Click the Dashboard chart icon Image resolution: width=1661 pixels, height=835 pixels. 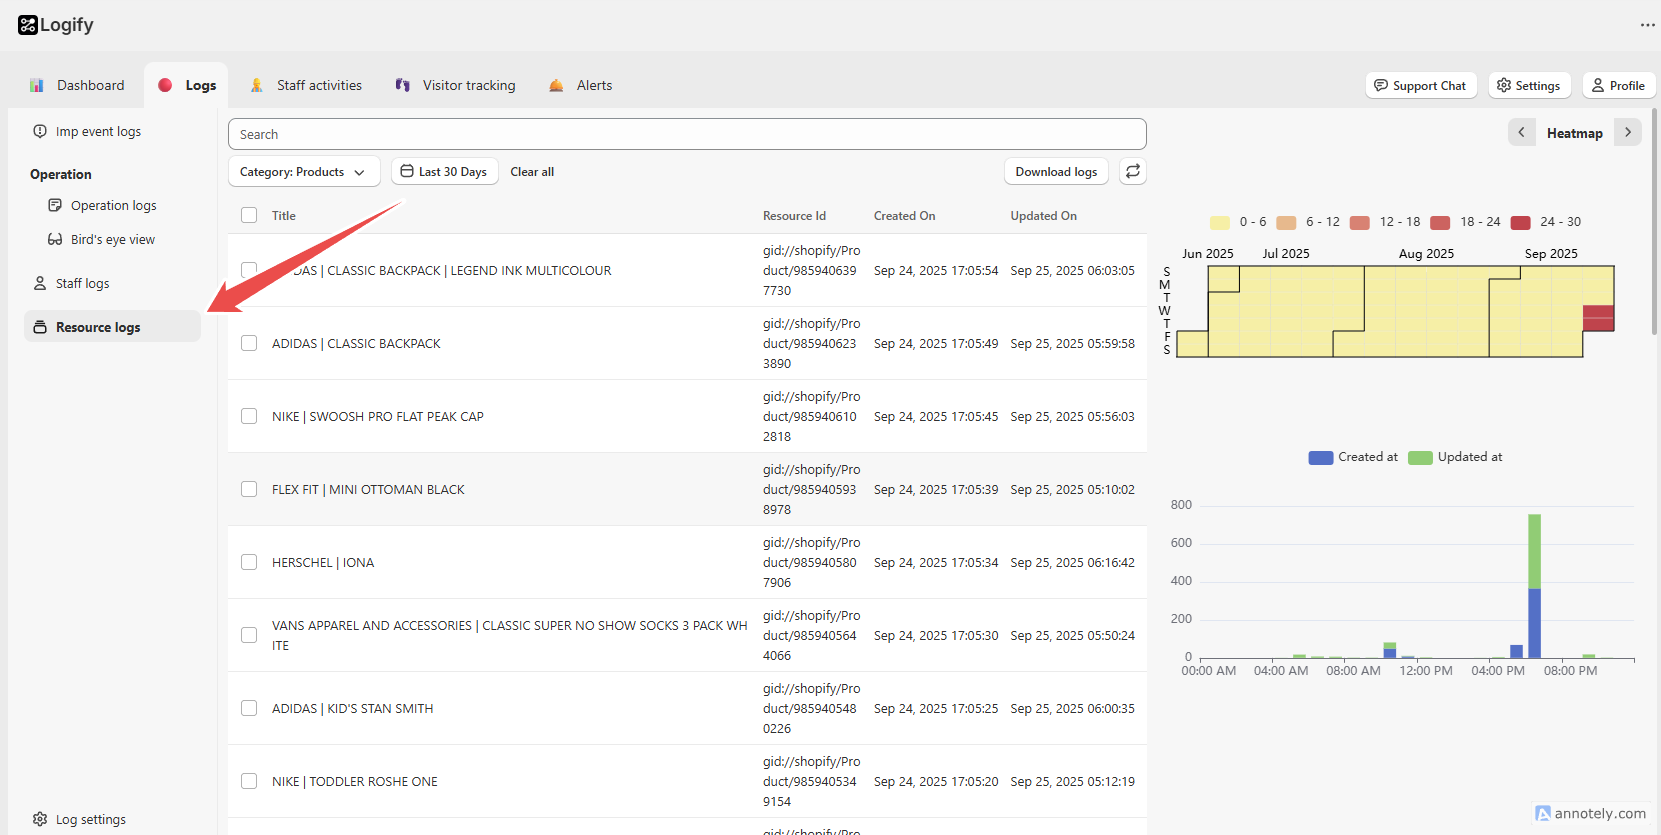37,85
